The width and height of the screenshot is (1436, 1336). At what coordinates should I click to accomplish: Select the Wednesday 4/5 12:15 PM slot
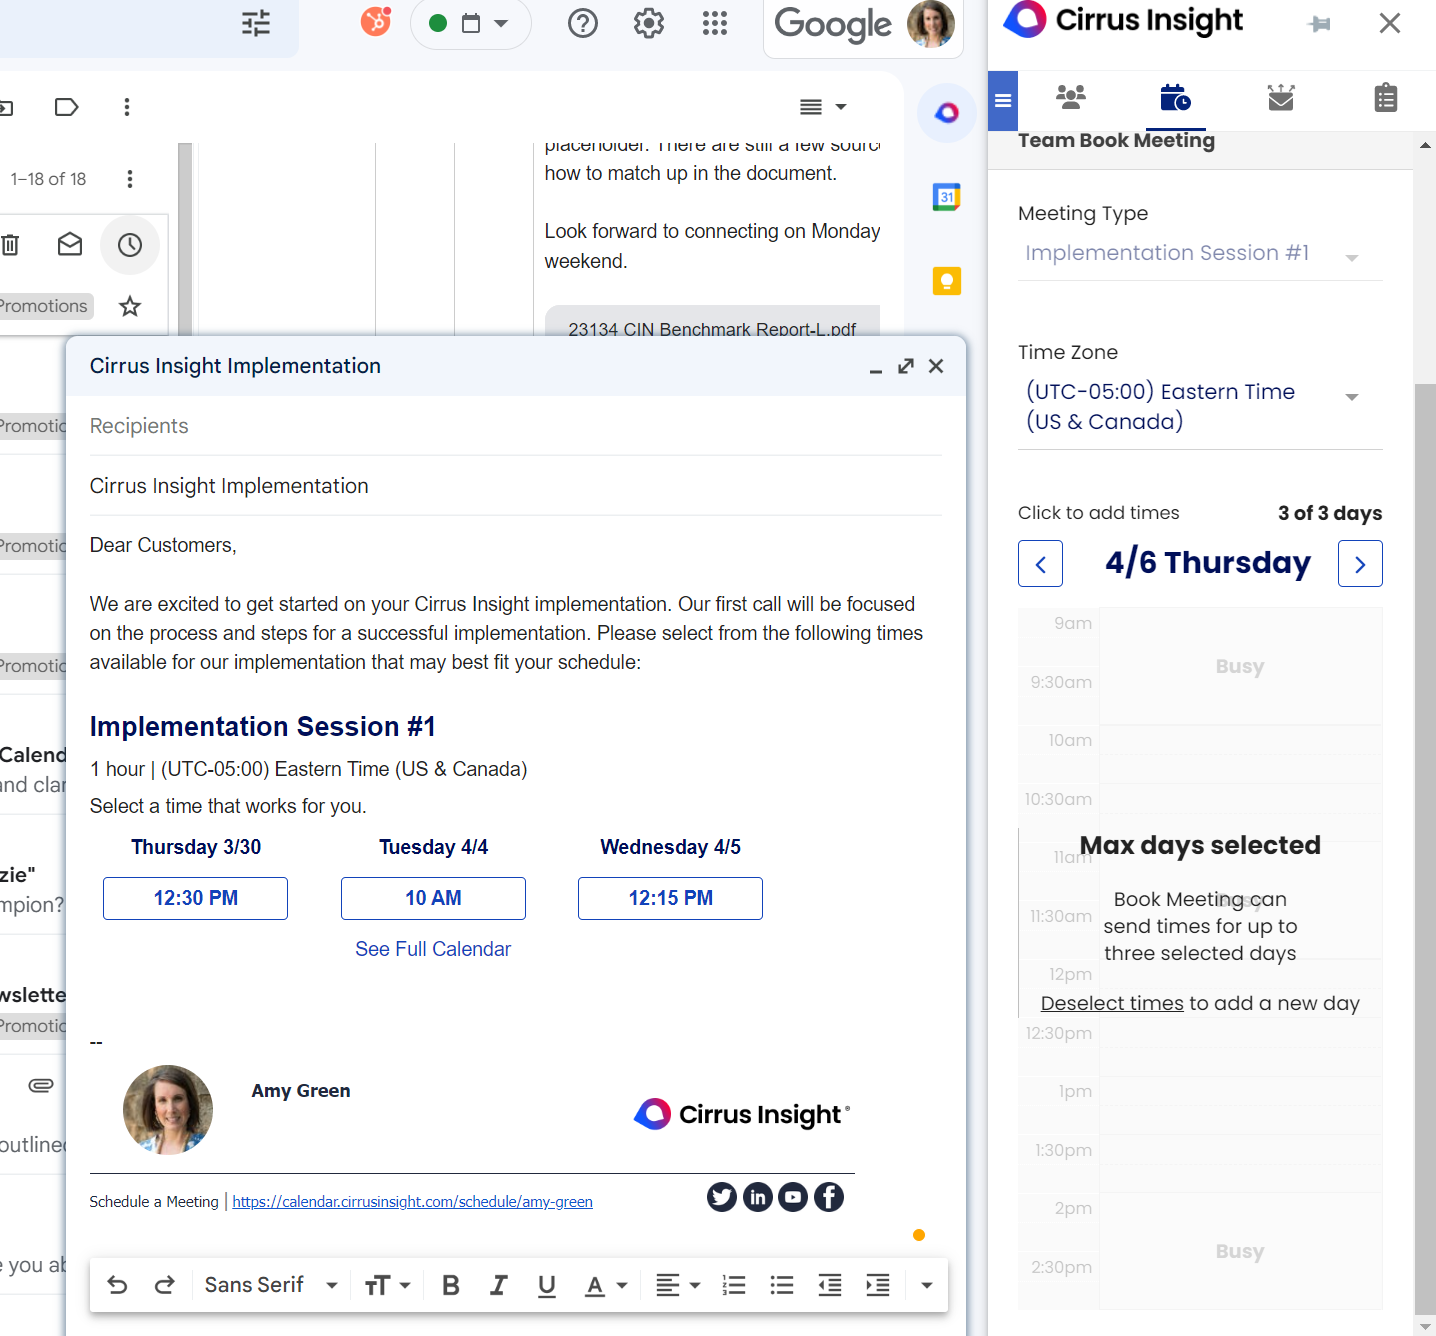[670, 898]
